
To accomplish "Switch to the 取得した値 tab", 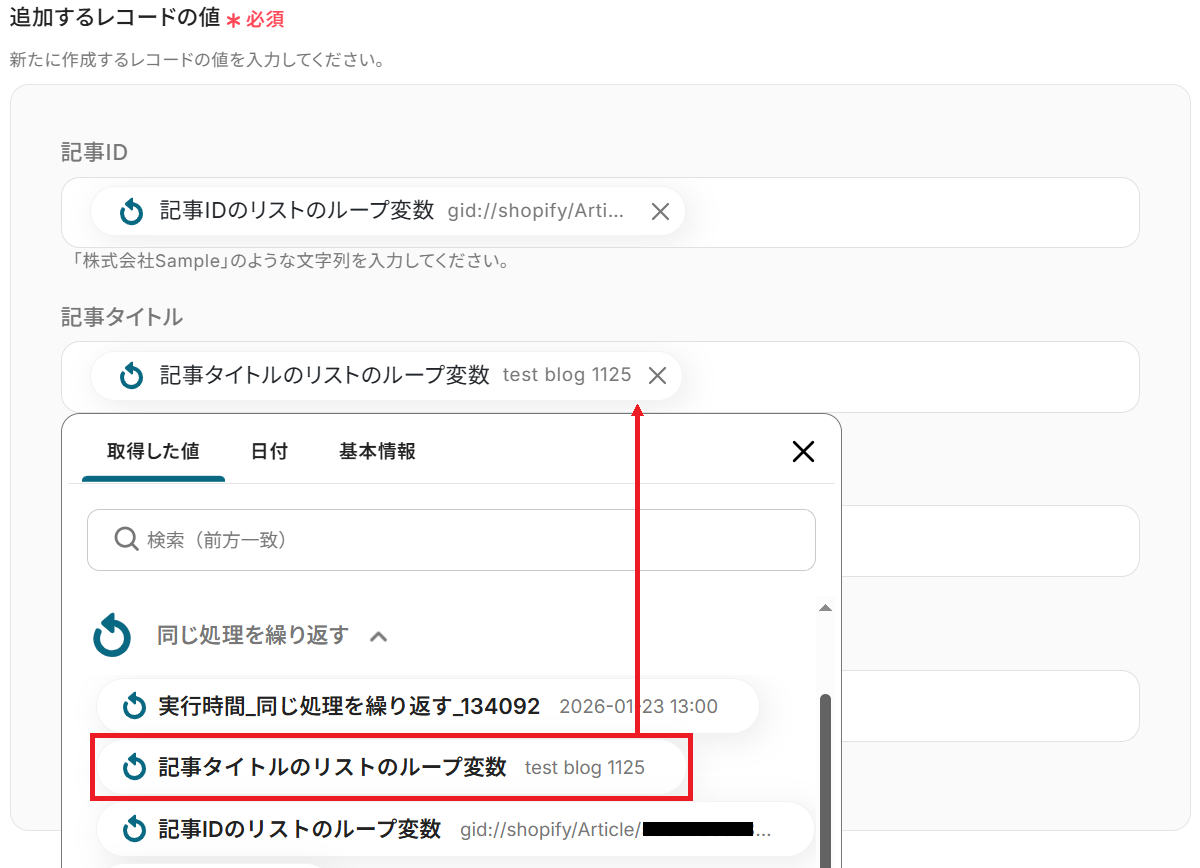I will pyautogui.click(x=153, y=451).
